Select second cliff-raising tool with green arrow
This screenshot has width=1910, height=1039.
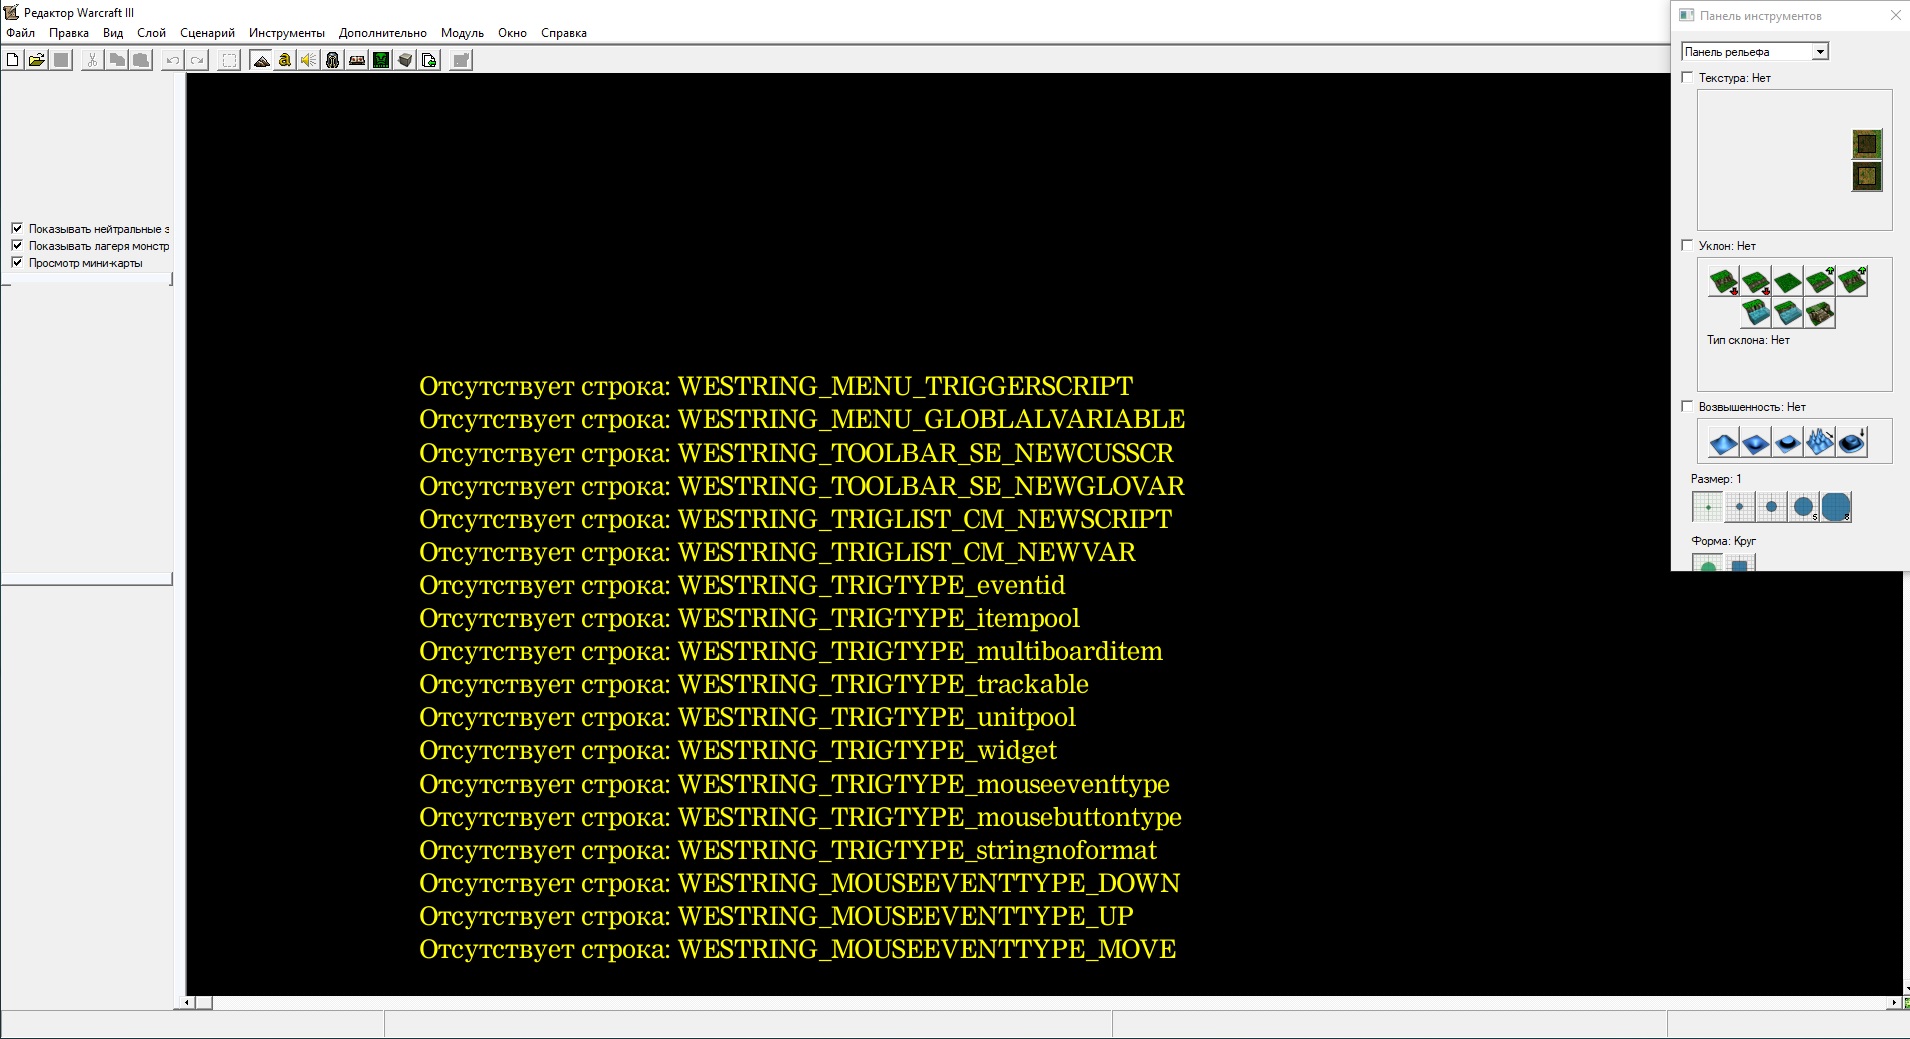coord(1852,282)
